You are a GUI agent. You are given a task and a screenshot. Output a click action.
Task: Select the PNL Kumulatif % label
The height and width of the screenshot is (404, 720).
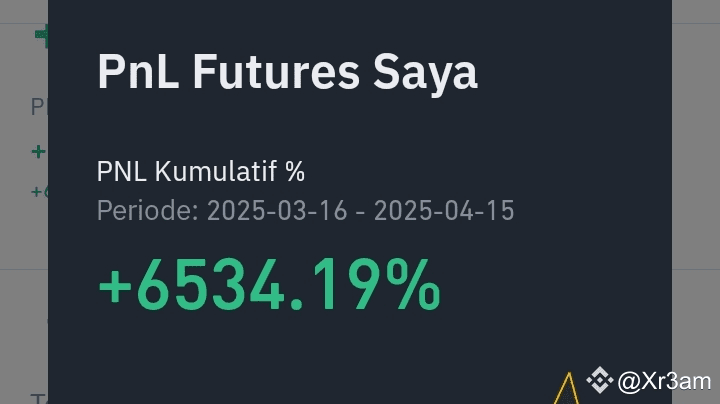click(x=200, y=172)
